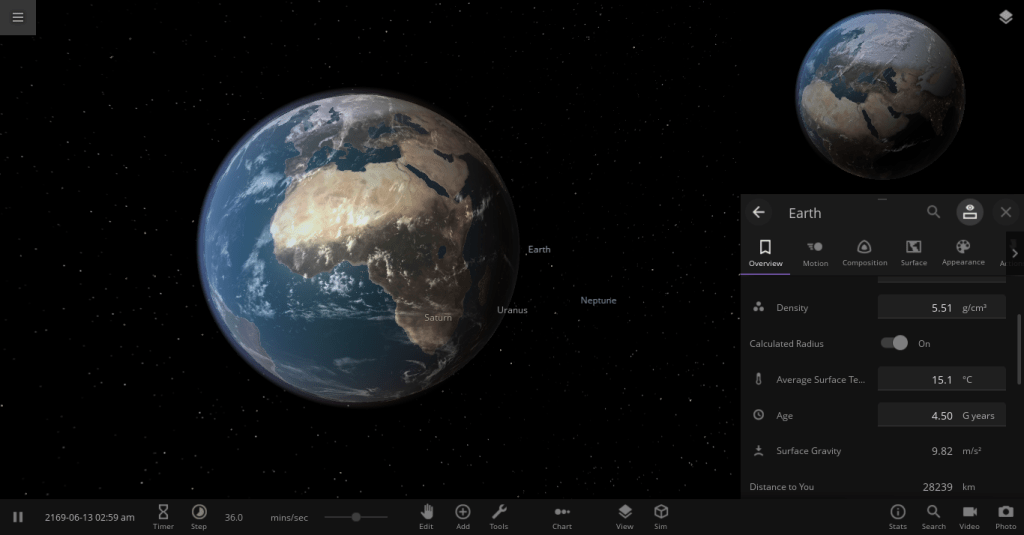Switch to the Composition tab
This screenshot has width=1024, height=535.
click(864, 252)
